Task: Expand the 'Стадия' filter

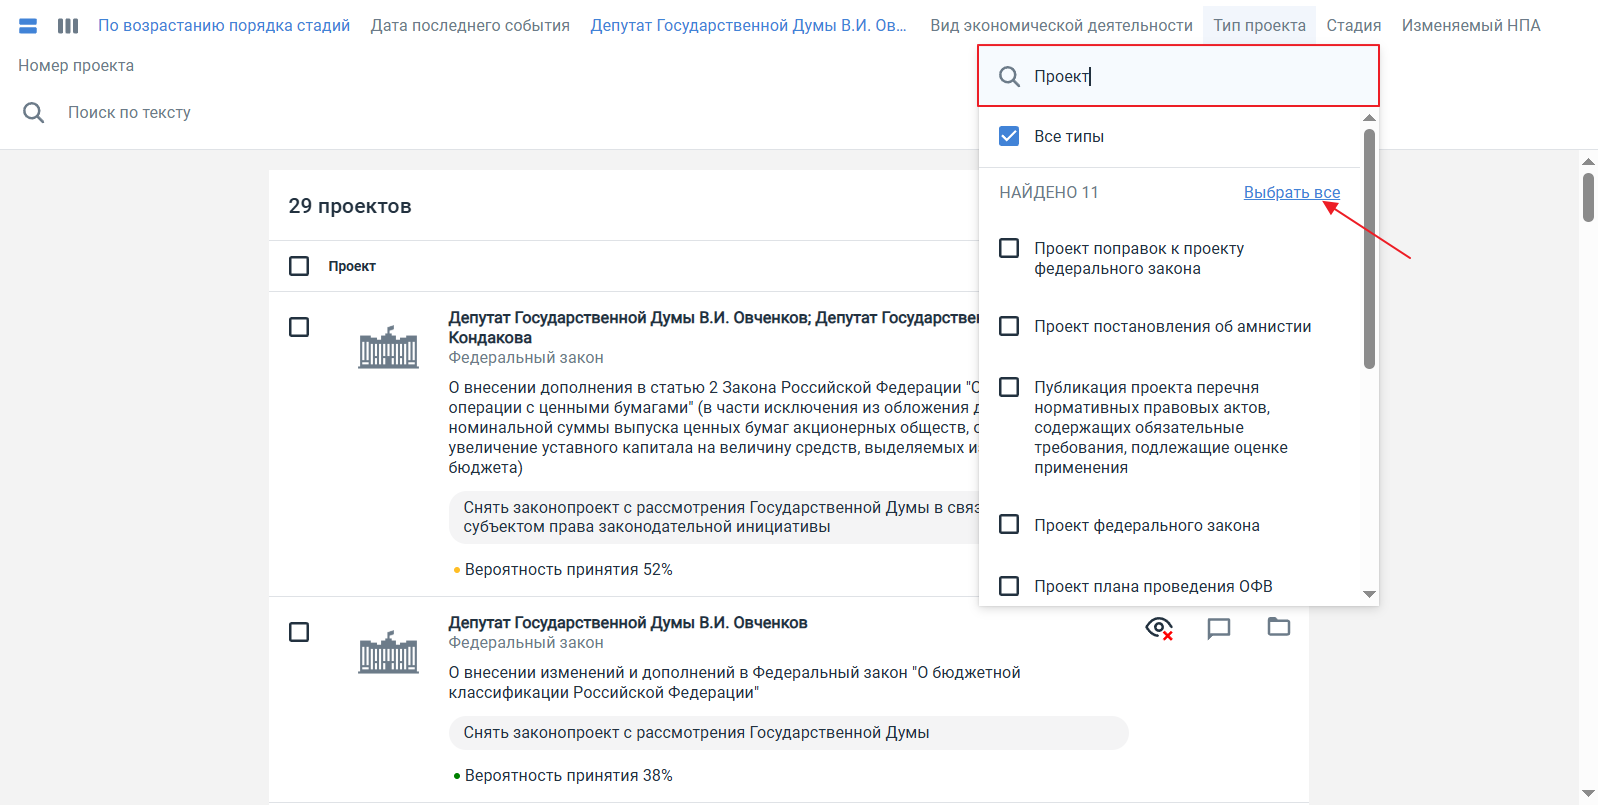Action: click(x=1353, y=26)
